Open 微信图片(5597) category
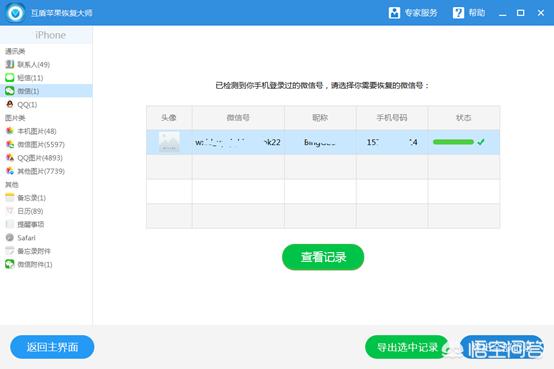554x369 pixels. click(x=41, y=145)
